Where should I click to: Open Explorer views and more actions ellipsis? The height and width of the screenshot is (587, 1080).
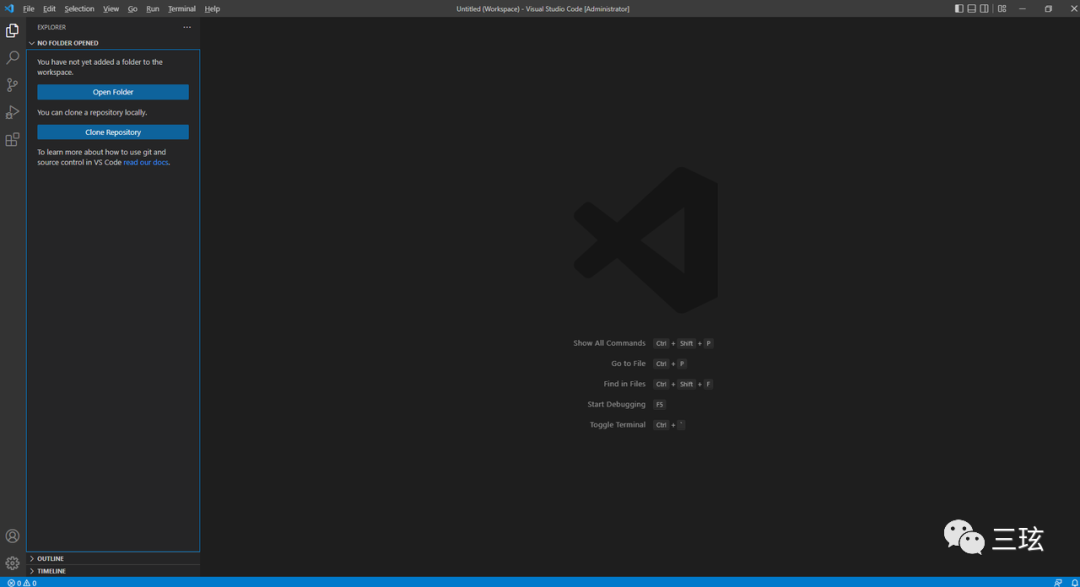coord(186,28)
